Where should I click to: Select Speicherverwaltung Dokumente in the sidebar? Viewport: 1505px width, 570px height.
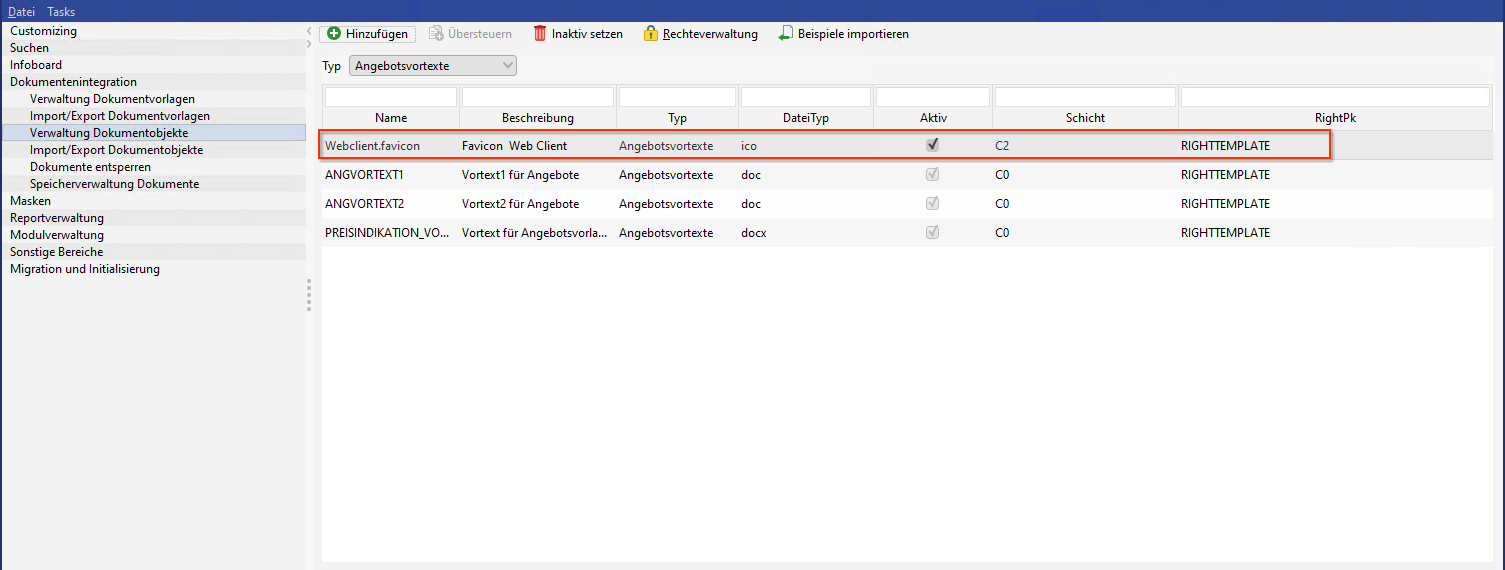[114, 184]
